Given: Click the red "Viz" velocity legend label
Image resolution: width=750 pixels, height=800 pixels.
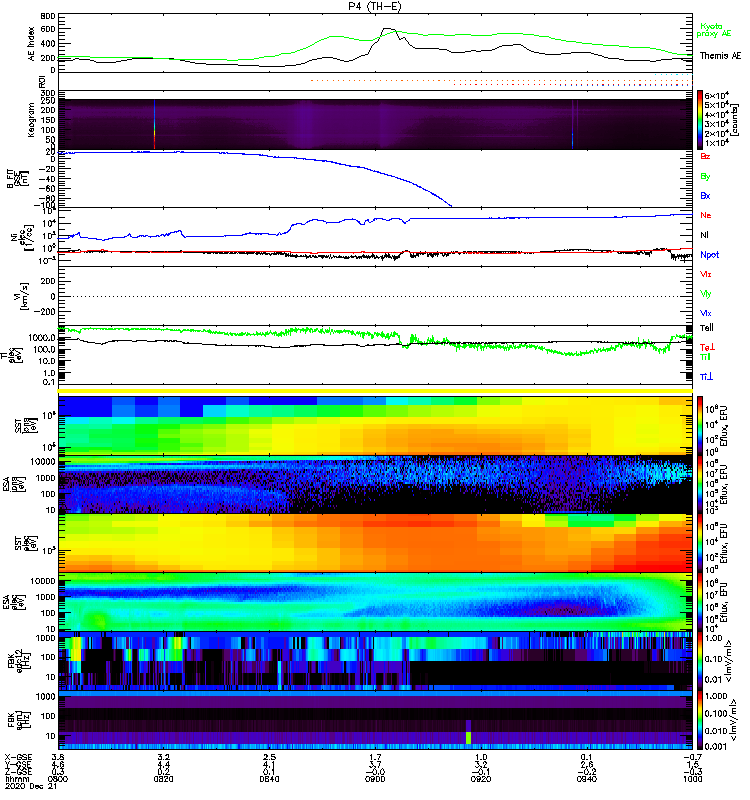Looking at the screenshot, I should (x=706, y=274).
